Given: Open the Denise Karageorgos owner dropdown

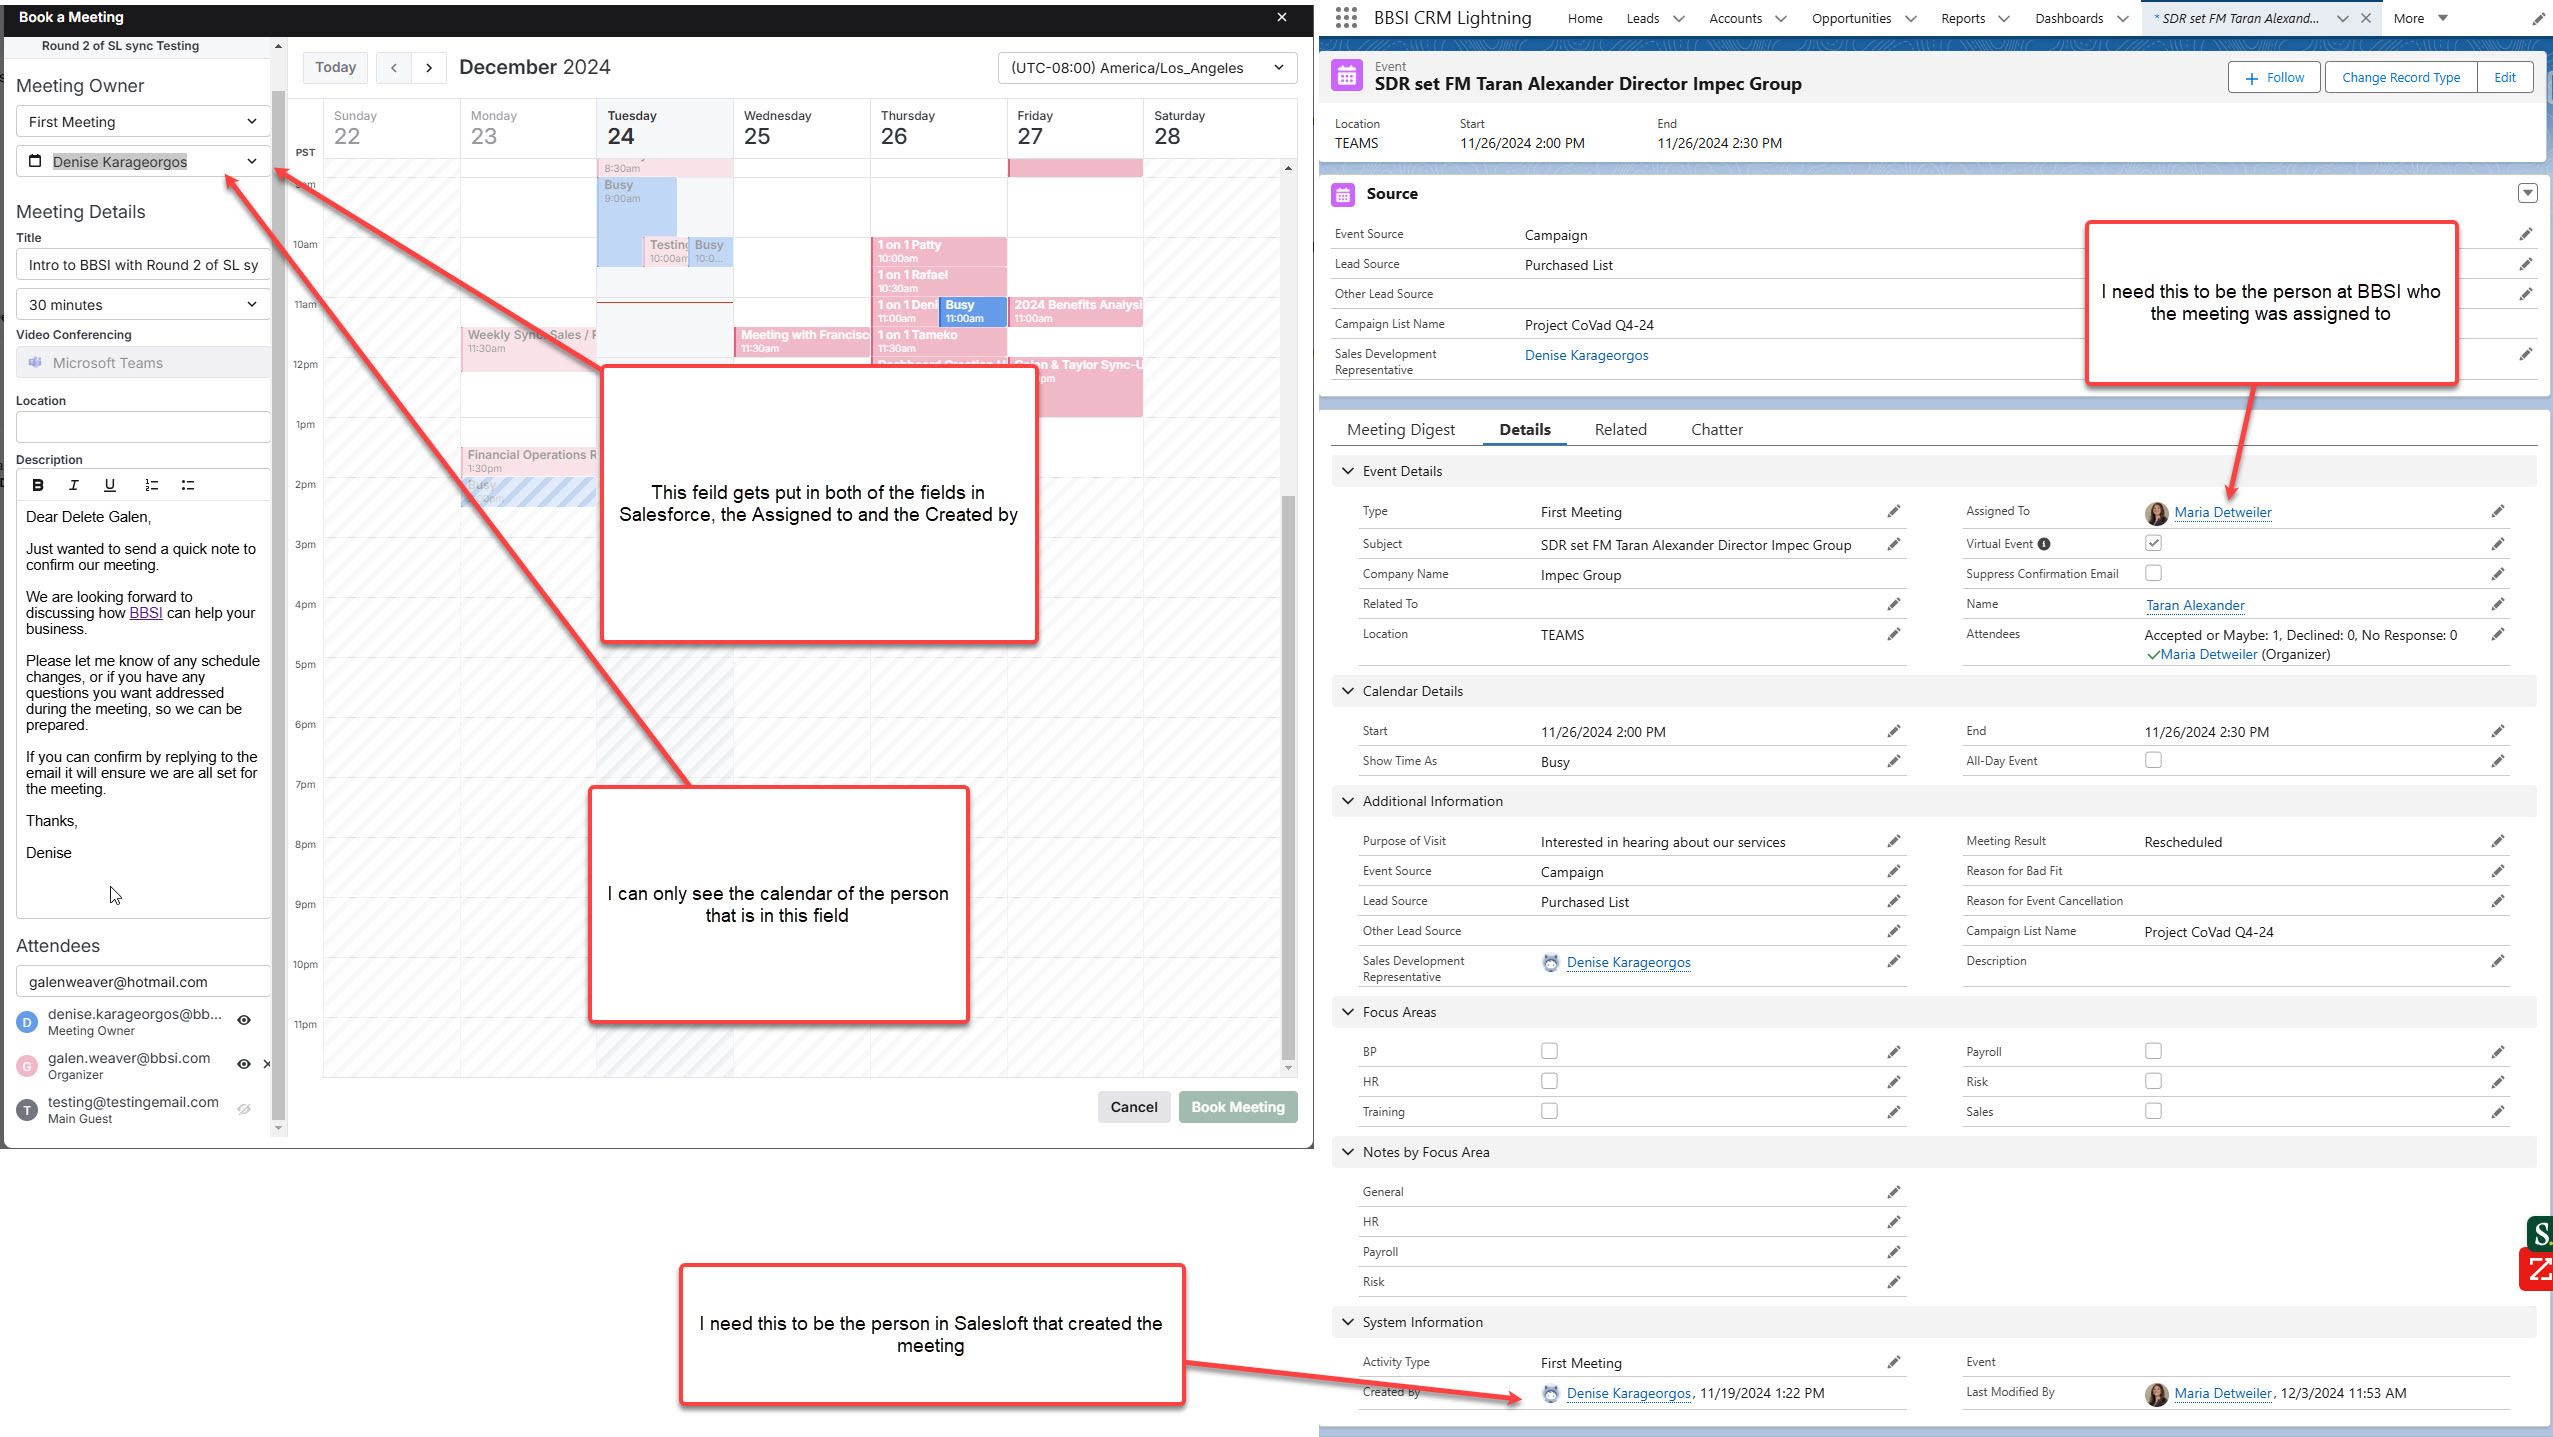Looking at the screenshot, I should pyautogui.click(x=143, y=162).
